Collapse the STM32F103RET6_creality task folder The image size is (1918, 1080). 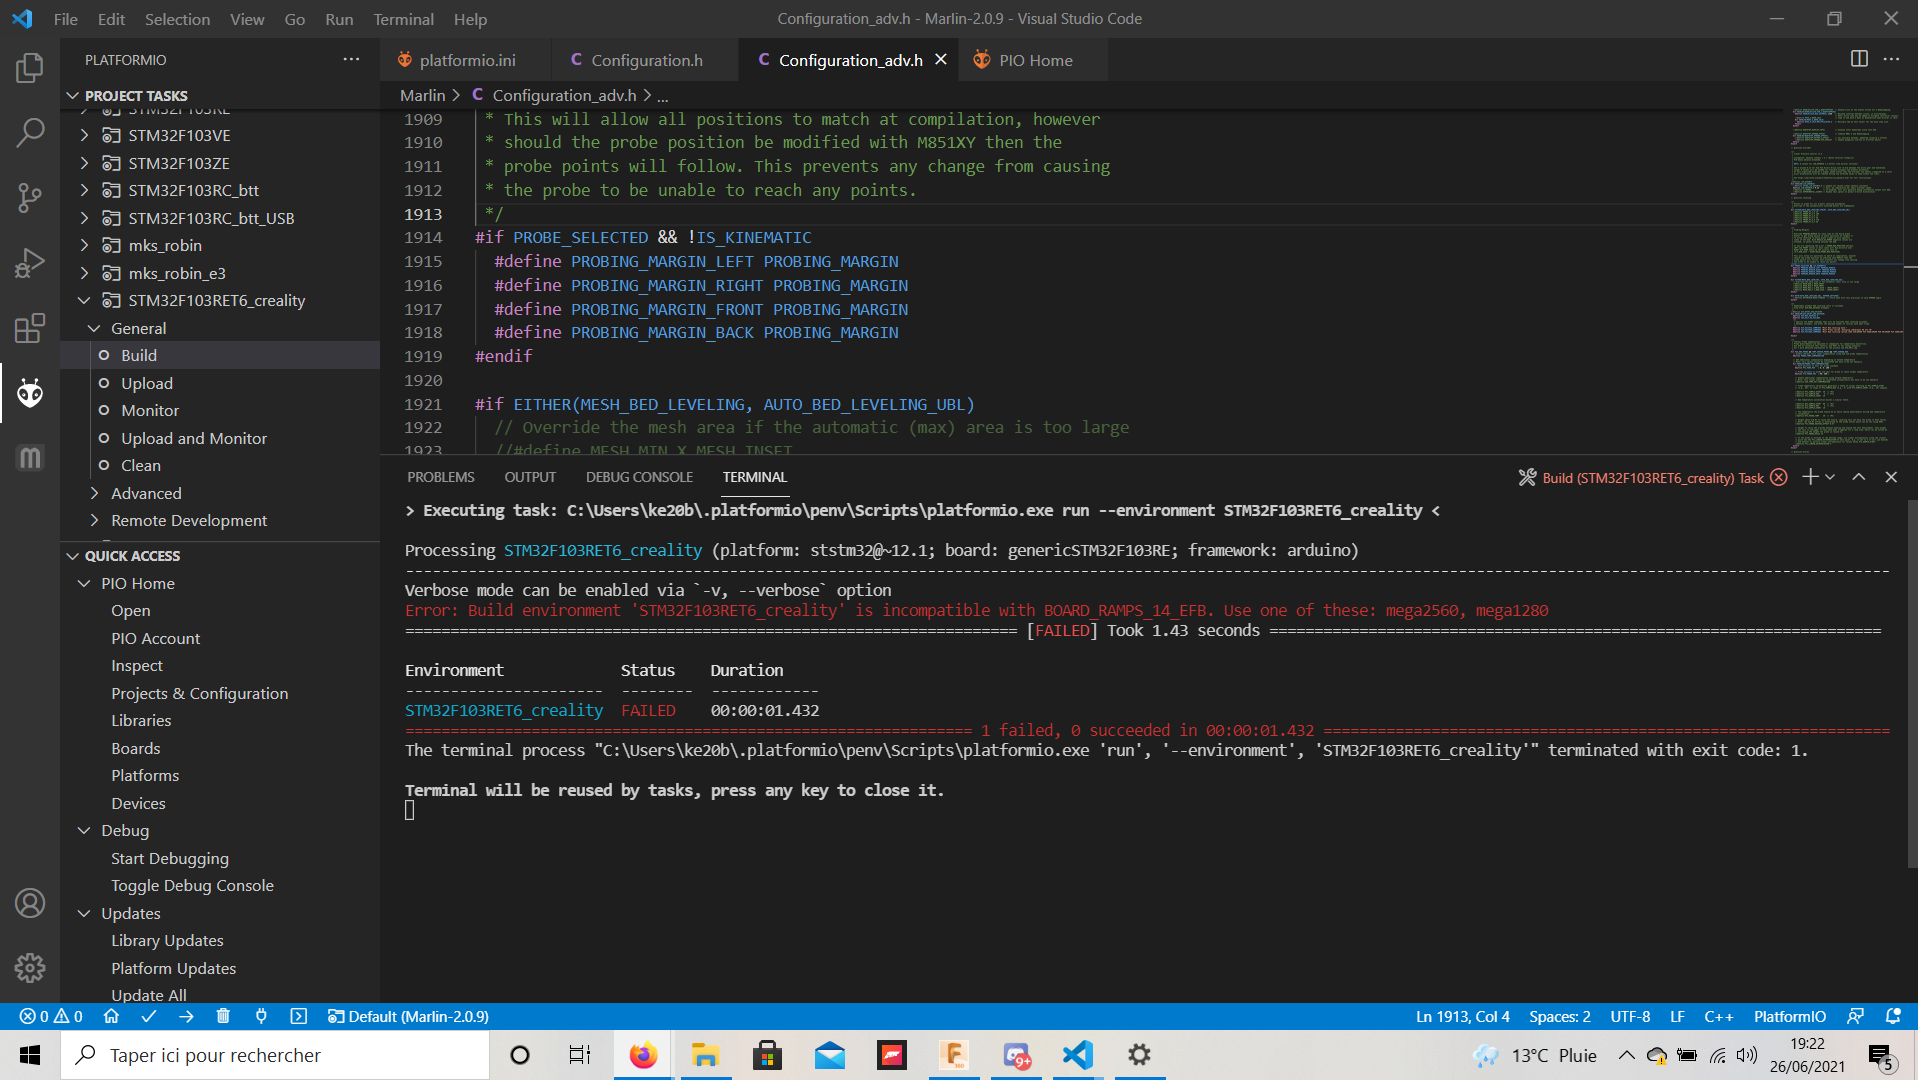tap(85, 300)
